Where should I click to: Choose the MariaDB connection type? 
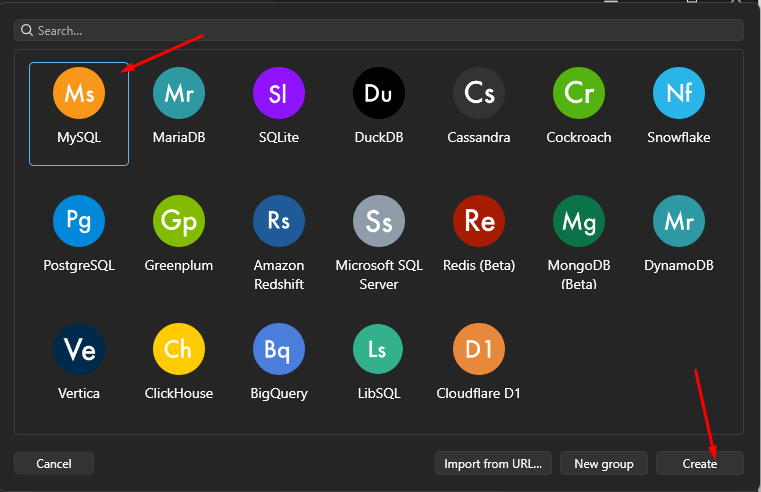(179, 93)
